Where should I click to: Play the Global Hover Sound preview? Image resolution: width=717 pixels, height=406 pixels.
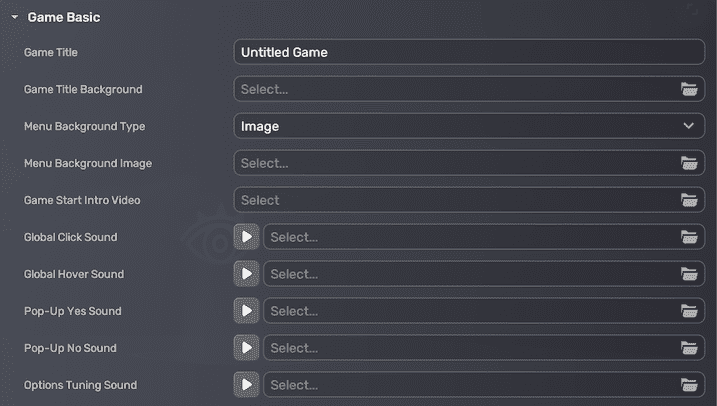click(246, 274)
